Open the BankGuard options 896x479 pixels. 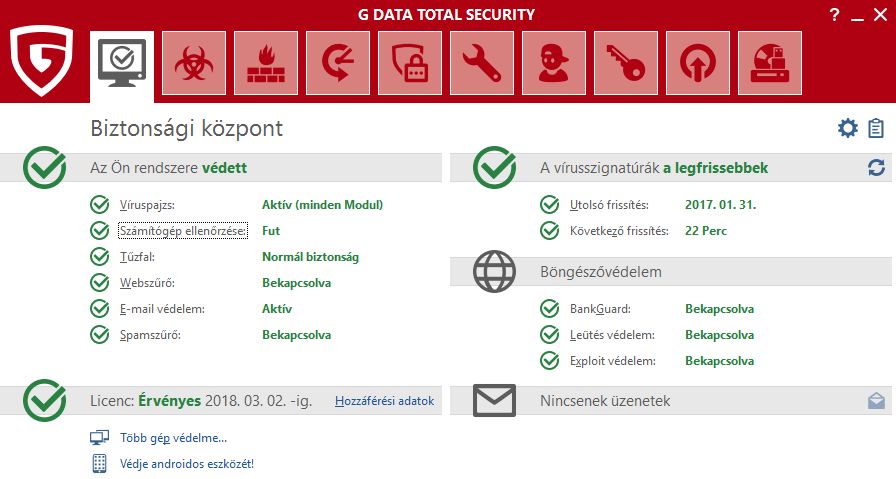[600, 309]
